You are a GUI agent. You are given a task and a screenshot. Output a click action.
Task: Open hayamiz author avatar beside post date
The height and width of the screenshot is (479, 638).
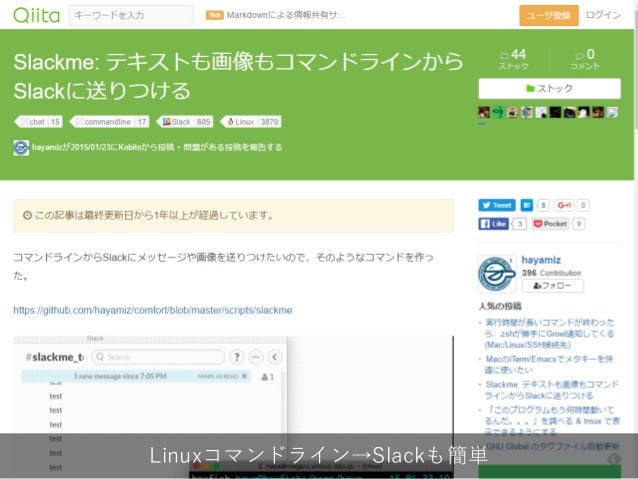(x=21, y=147)
